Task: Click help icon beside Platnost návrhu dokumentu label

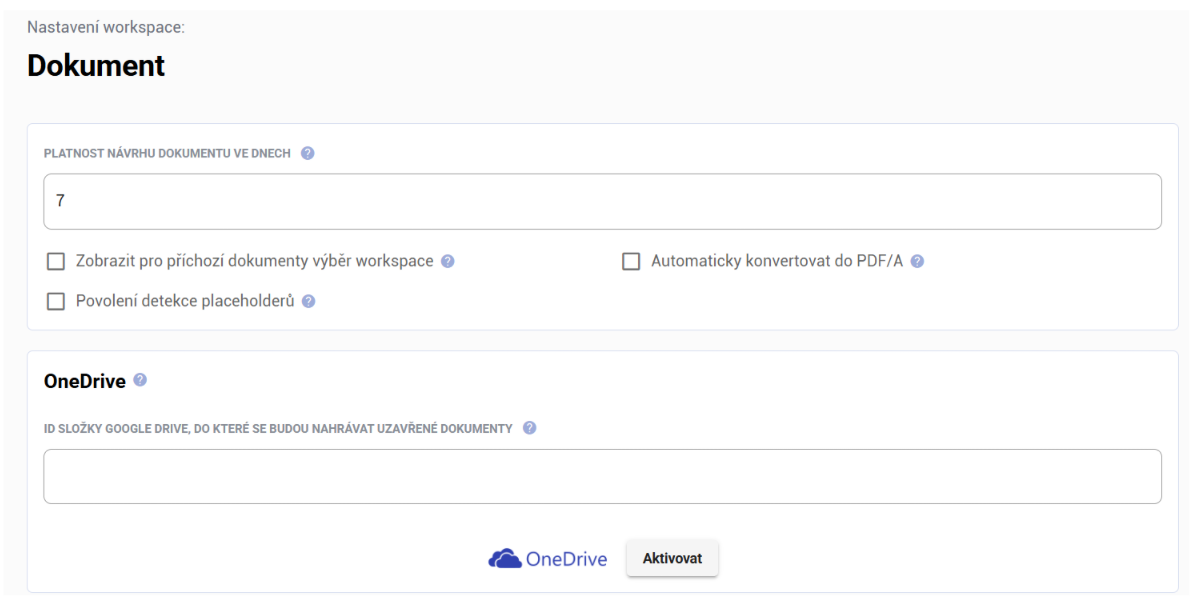Action: click(308, 154)
